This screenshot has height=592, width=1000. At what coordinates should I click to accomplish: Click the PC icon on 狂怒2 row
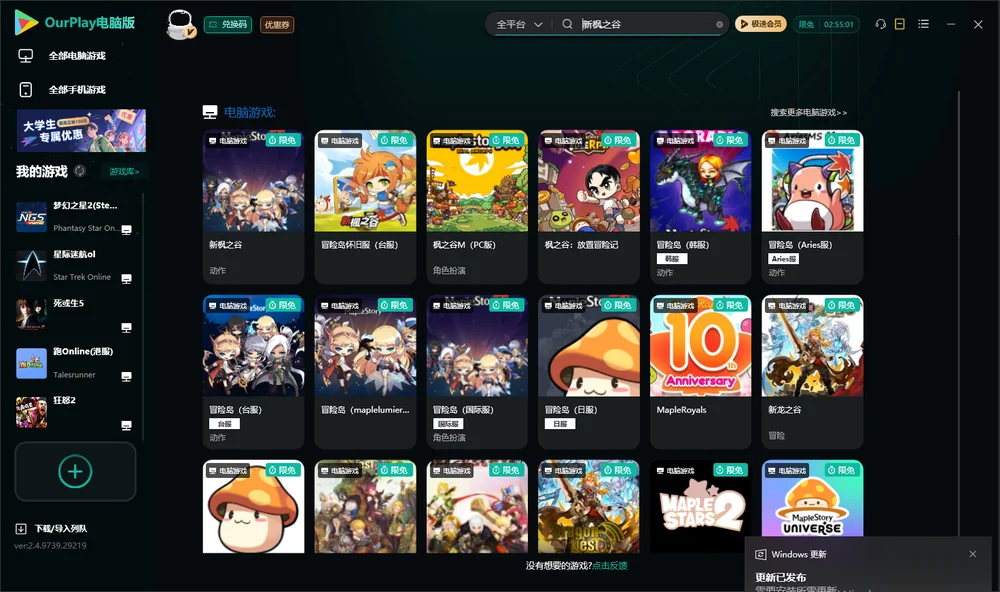(126, 426)
